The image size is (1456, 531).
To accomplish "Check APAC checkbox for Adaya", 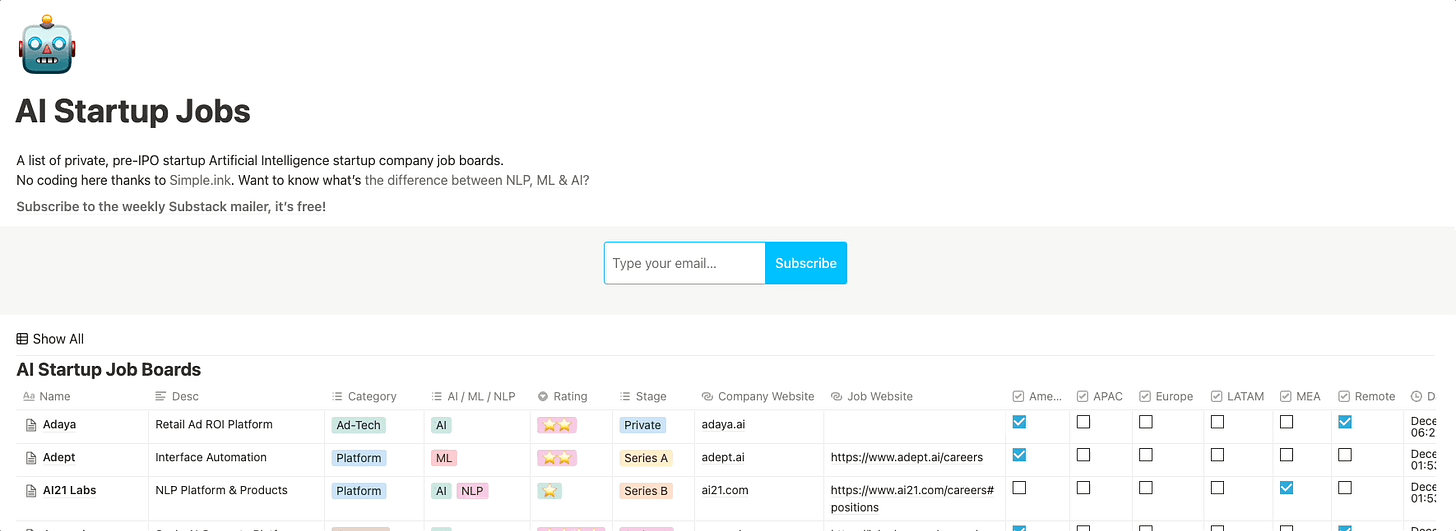I will click(1083, 422).
